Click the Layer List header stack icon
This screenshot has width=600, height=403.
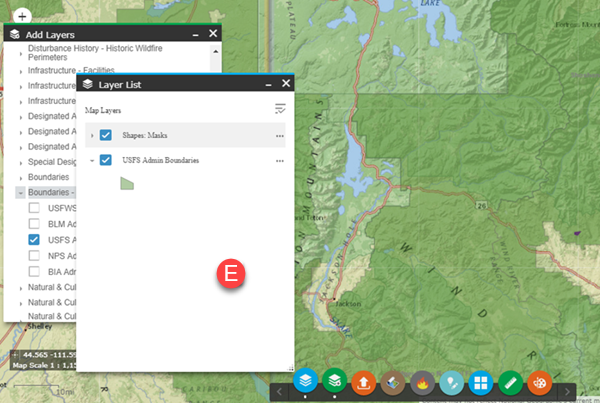pos(88,84)
